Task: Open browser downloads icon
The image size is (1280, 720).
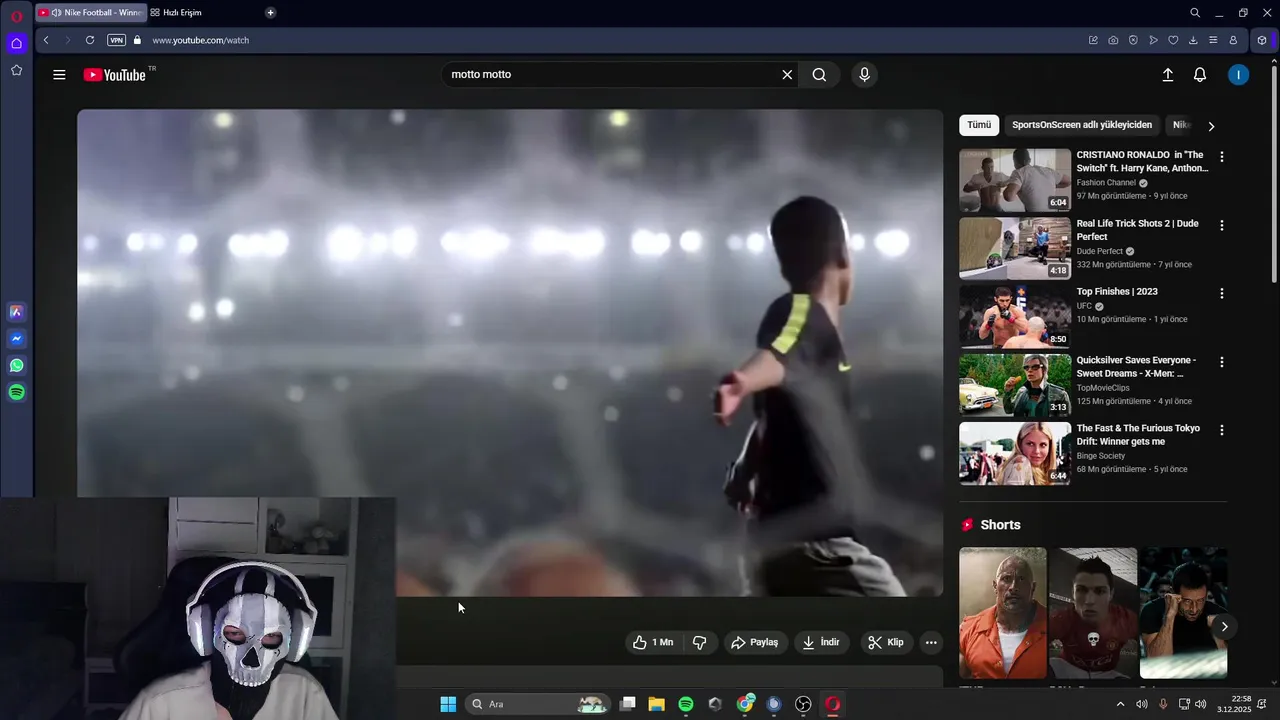Action: (1193, 40)
